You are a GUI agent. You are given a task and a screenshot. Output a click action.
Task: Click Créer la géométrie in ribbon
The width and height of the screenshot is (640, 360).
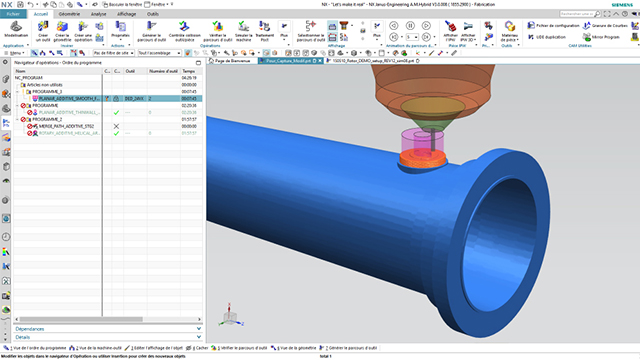pos(62,32)
